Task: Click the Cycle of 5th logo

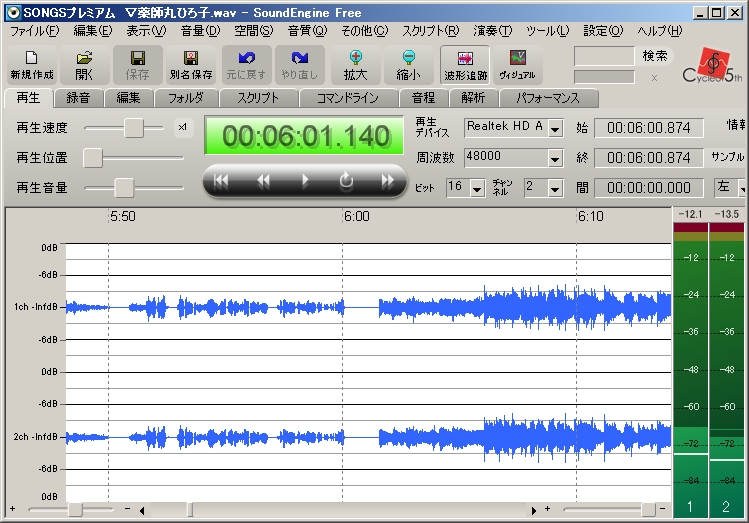Action: (712, 65)
